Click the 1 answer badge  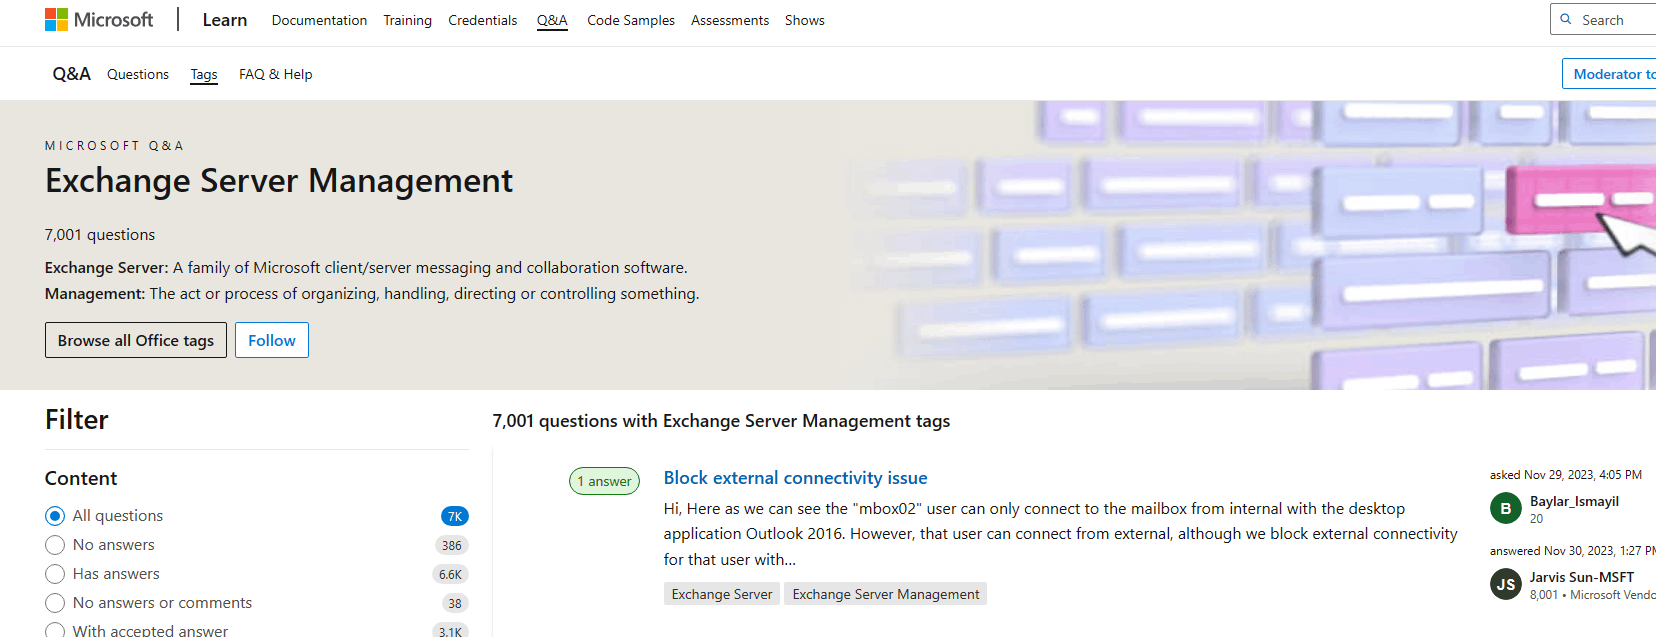604,481
